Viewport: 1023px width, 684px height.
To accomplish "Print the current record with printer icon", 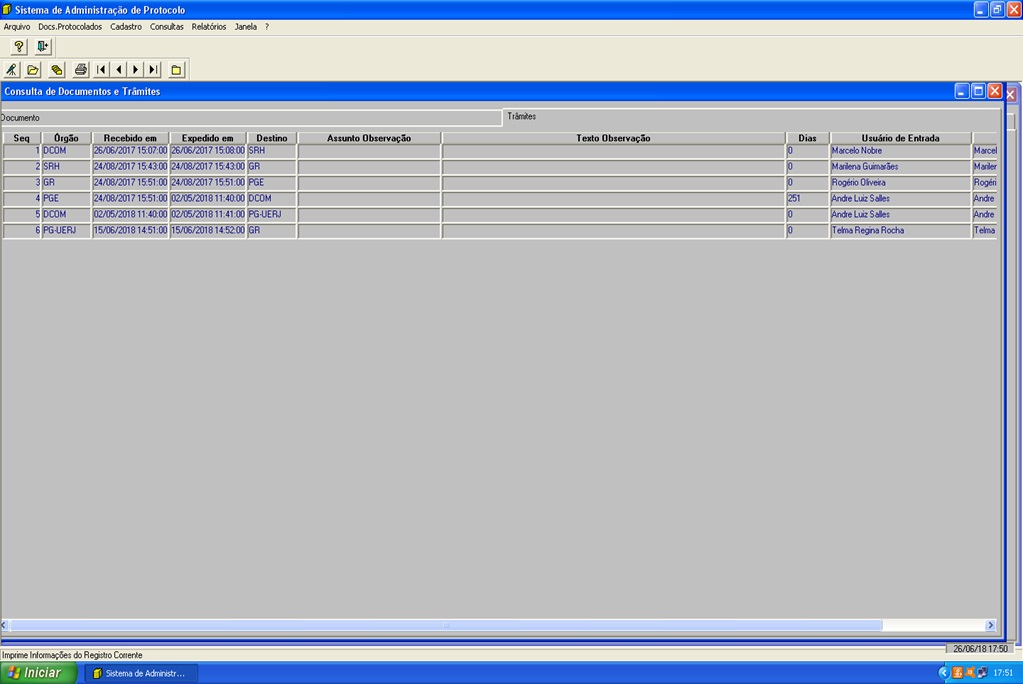I will tap(81, 70).
